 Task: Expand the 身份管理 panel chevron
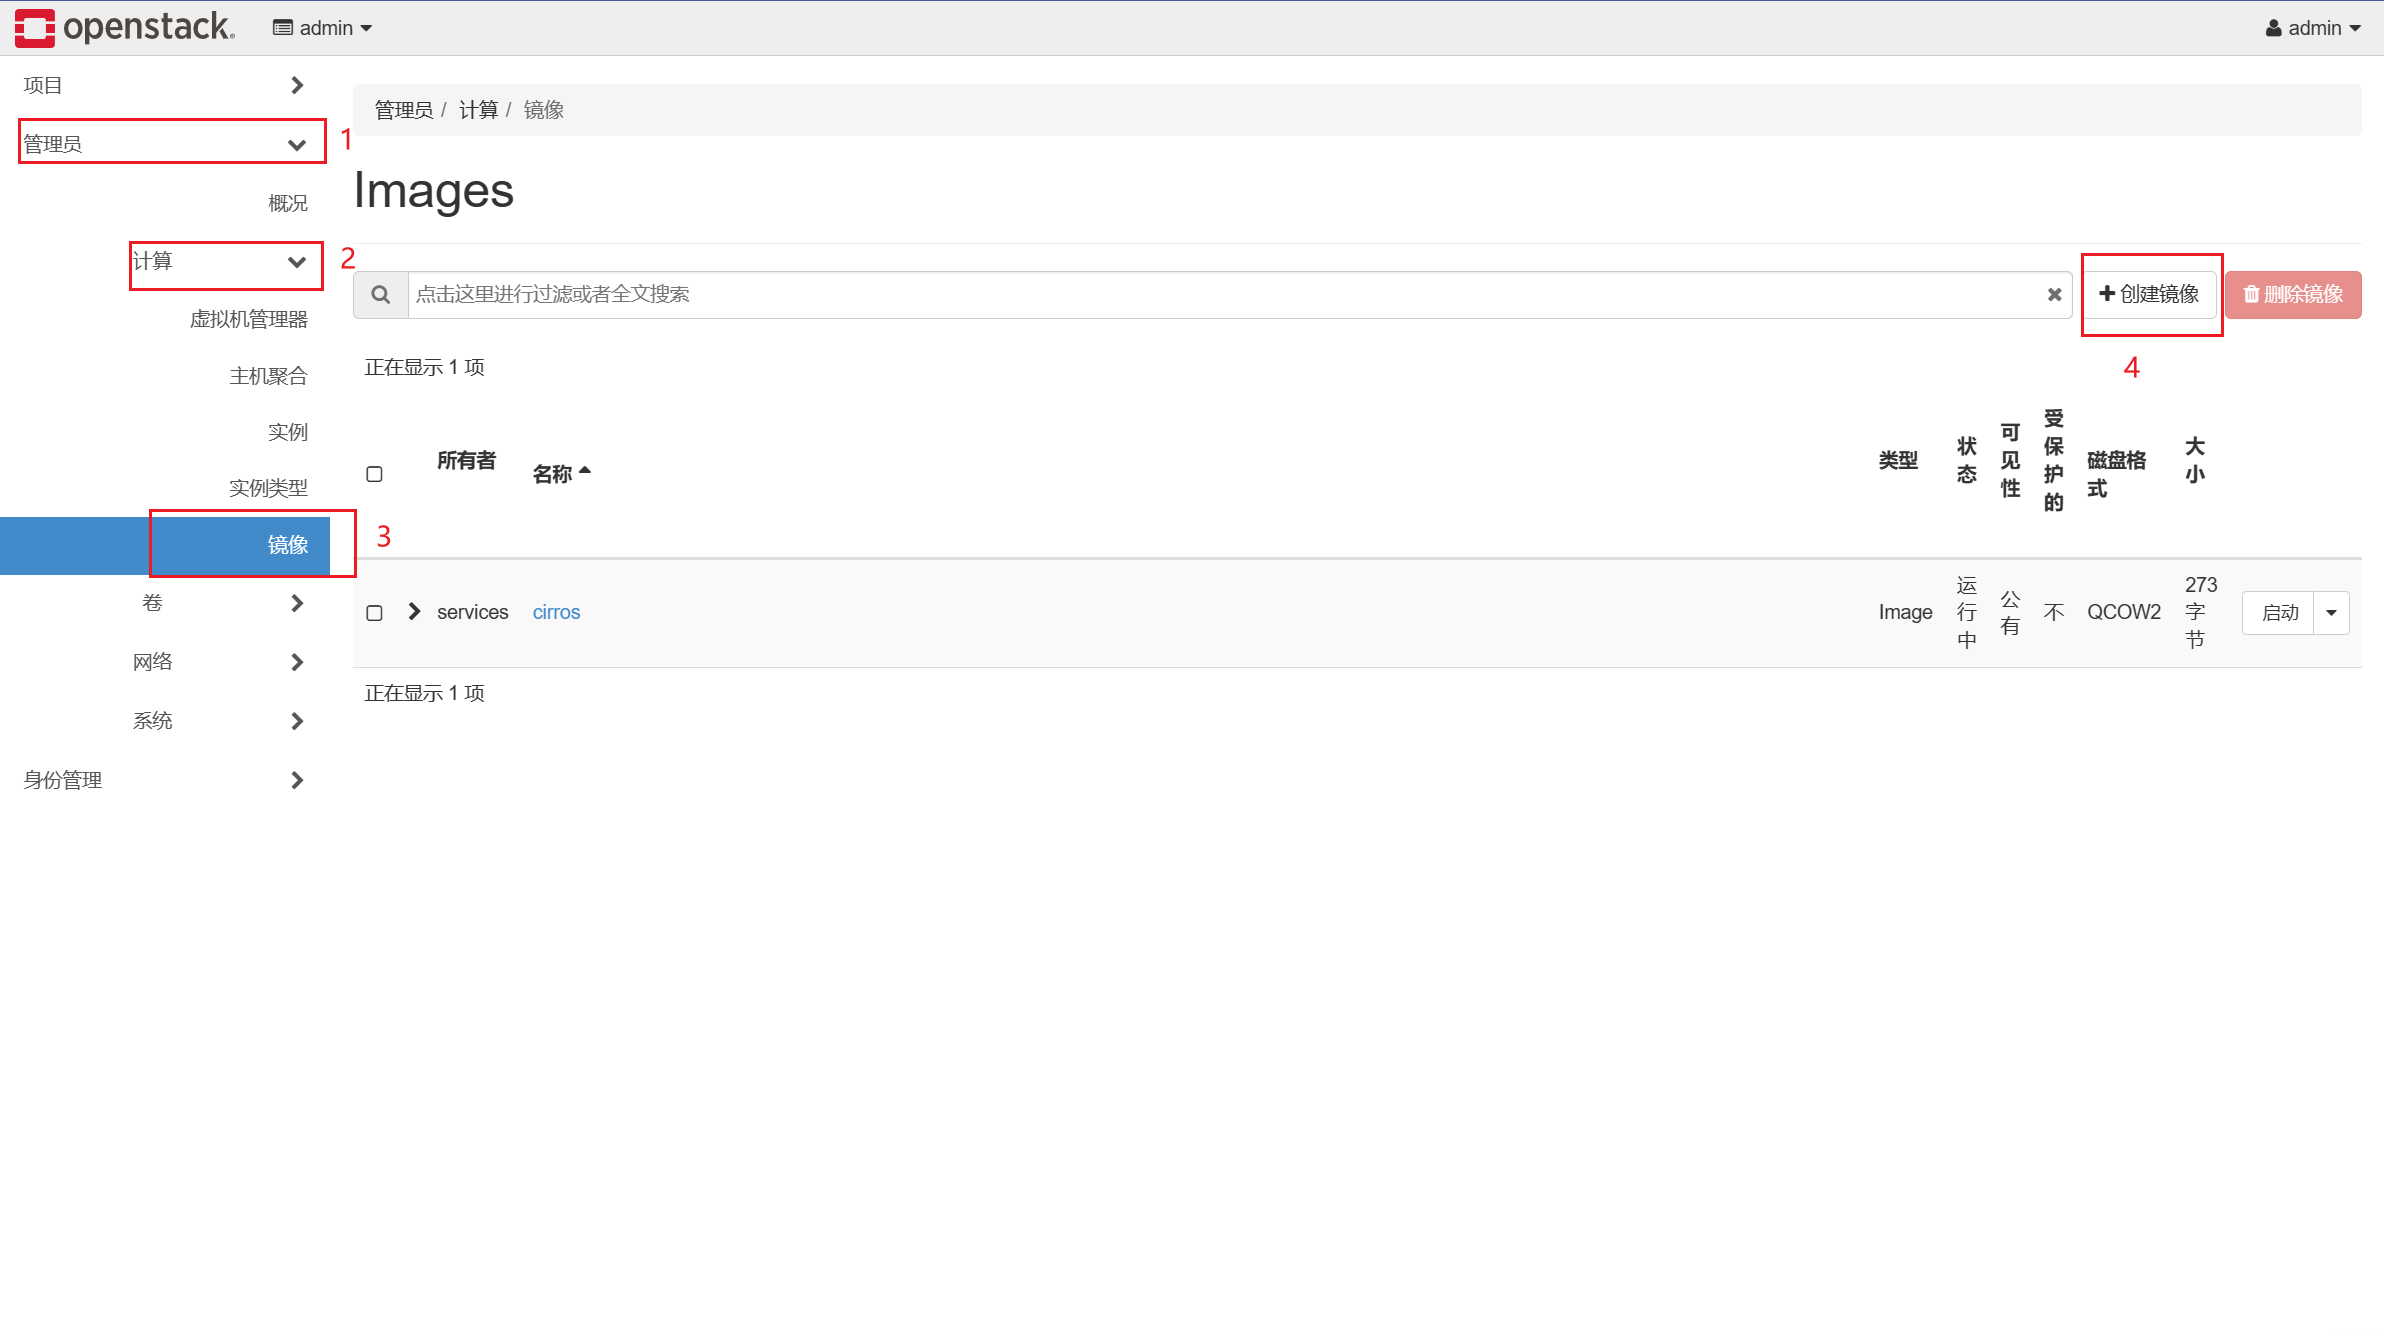coord(297,780)
